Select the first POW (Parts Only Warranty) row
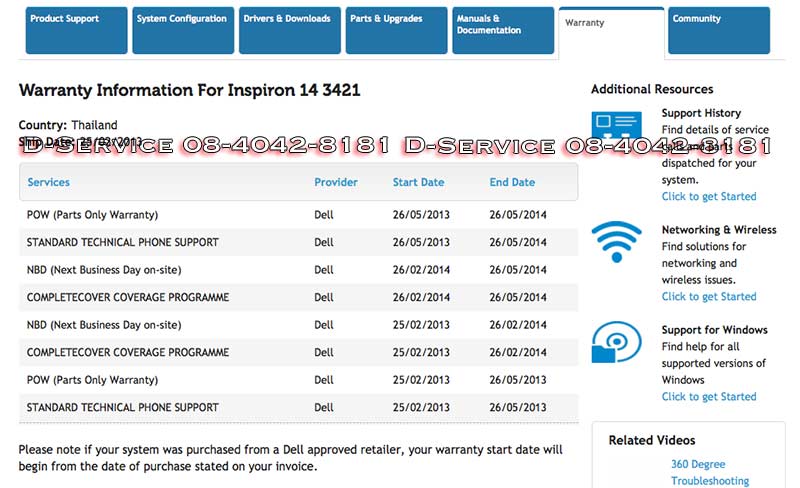The width and height of the screenshot is (800, 488). (93, 215)
